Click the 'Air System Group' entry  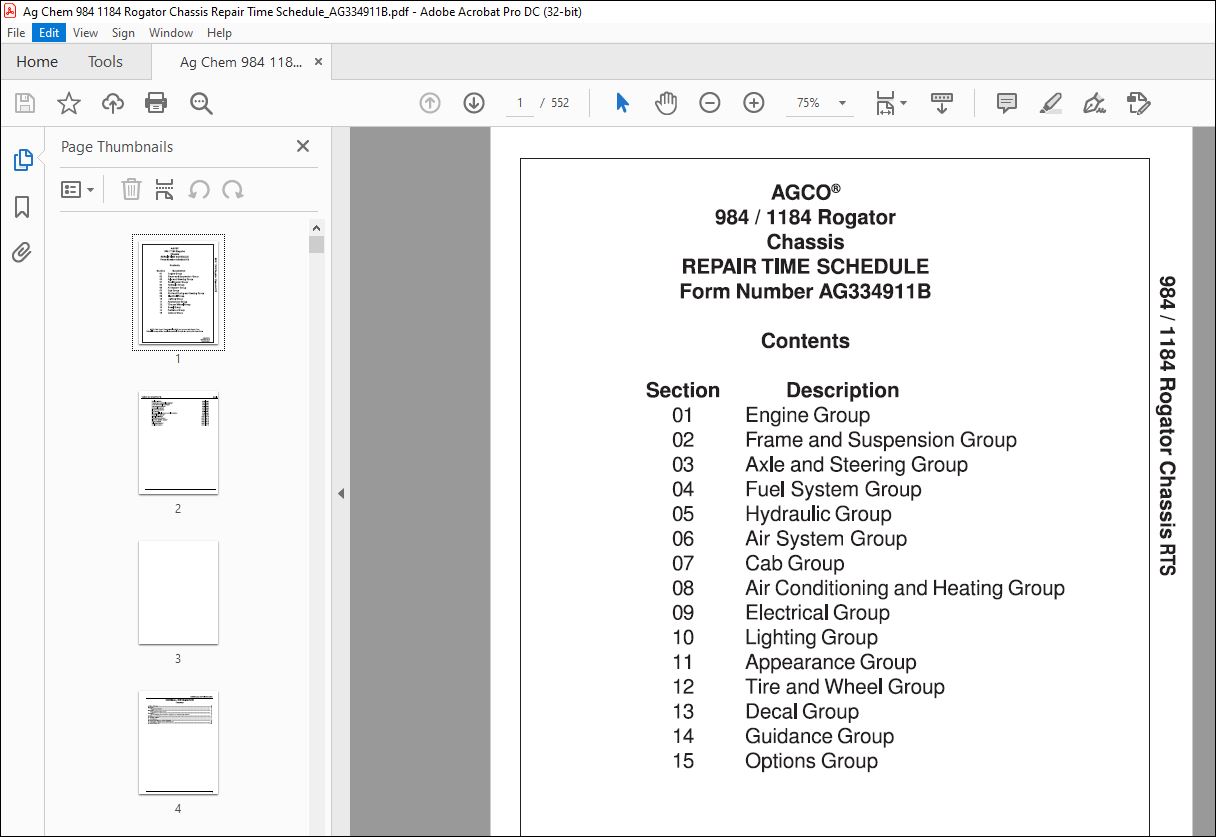[x=826, y=539]
